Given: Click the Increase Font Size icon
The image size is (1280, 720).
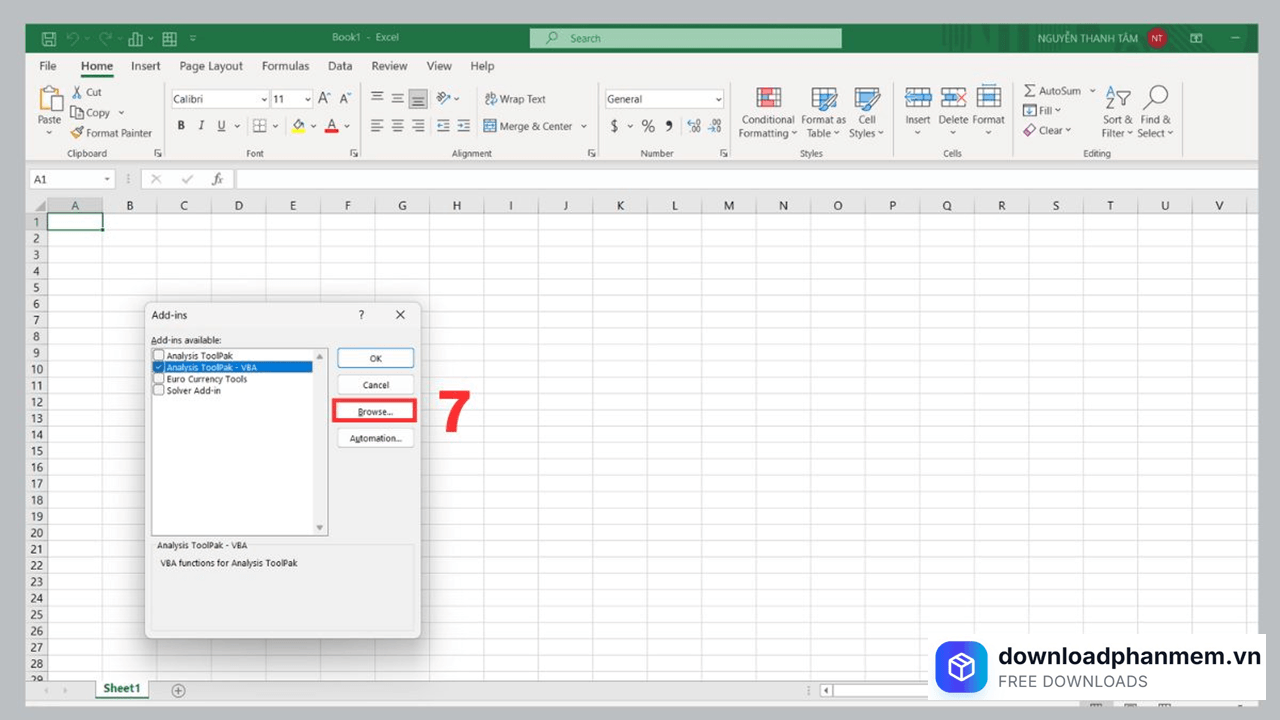Looking at the screenshot, I should 324,99.
